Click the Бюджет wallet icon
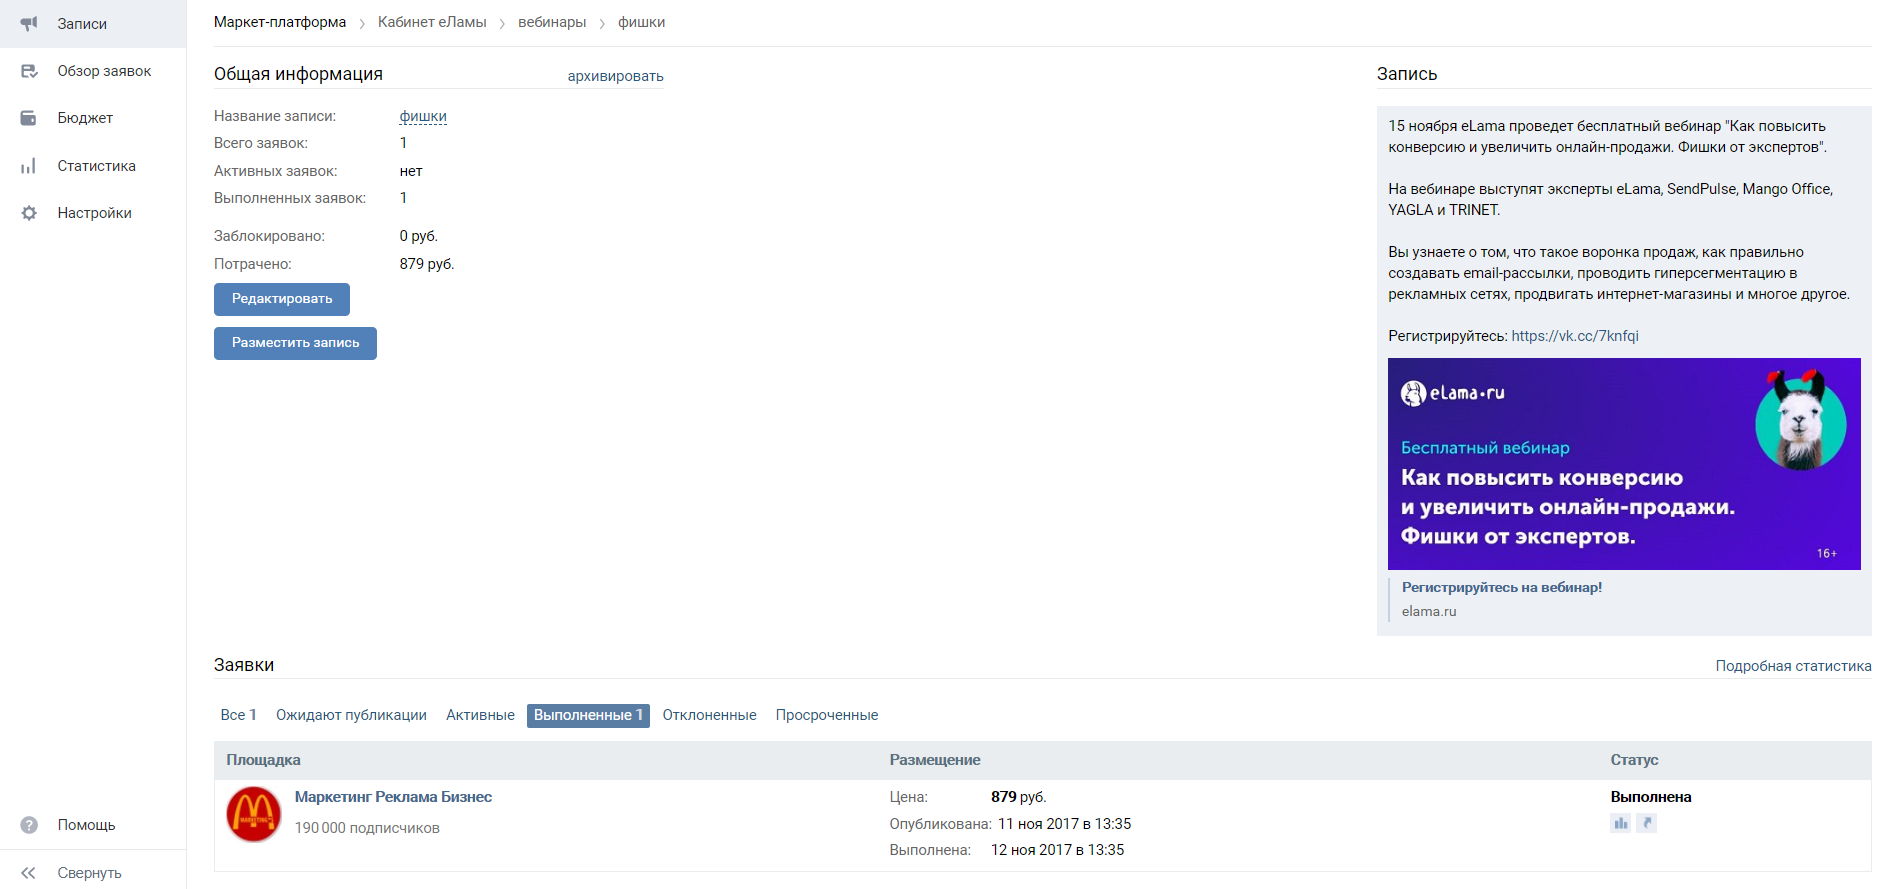This screenshot has height=889, width=1898. click(29, 118)
